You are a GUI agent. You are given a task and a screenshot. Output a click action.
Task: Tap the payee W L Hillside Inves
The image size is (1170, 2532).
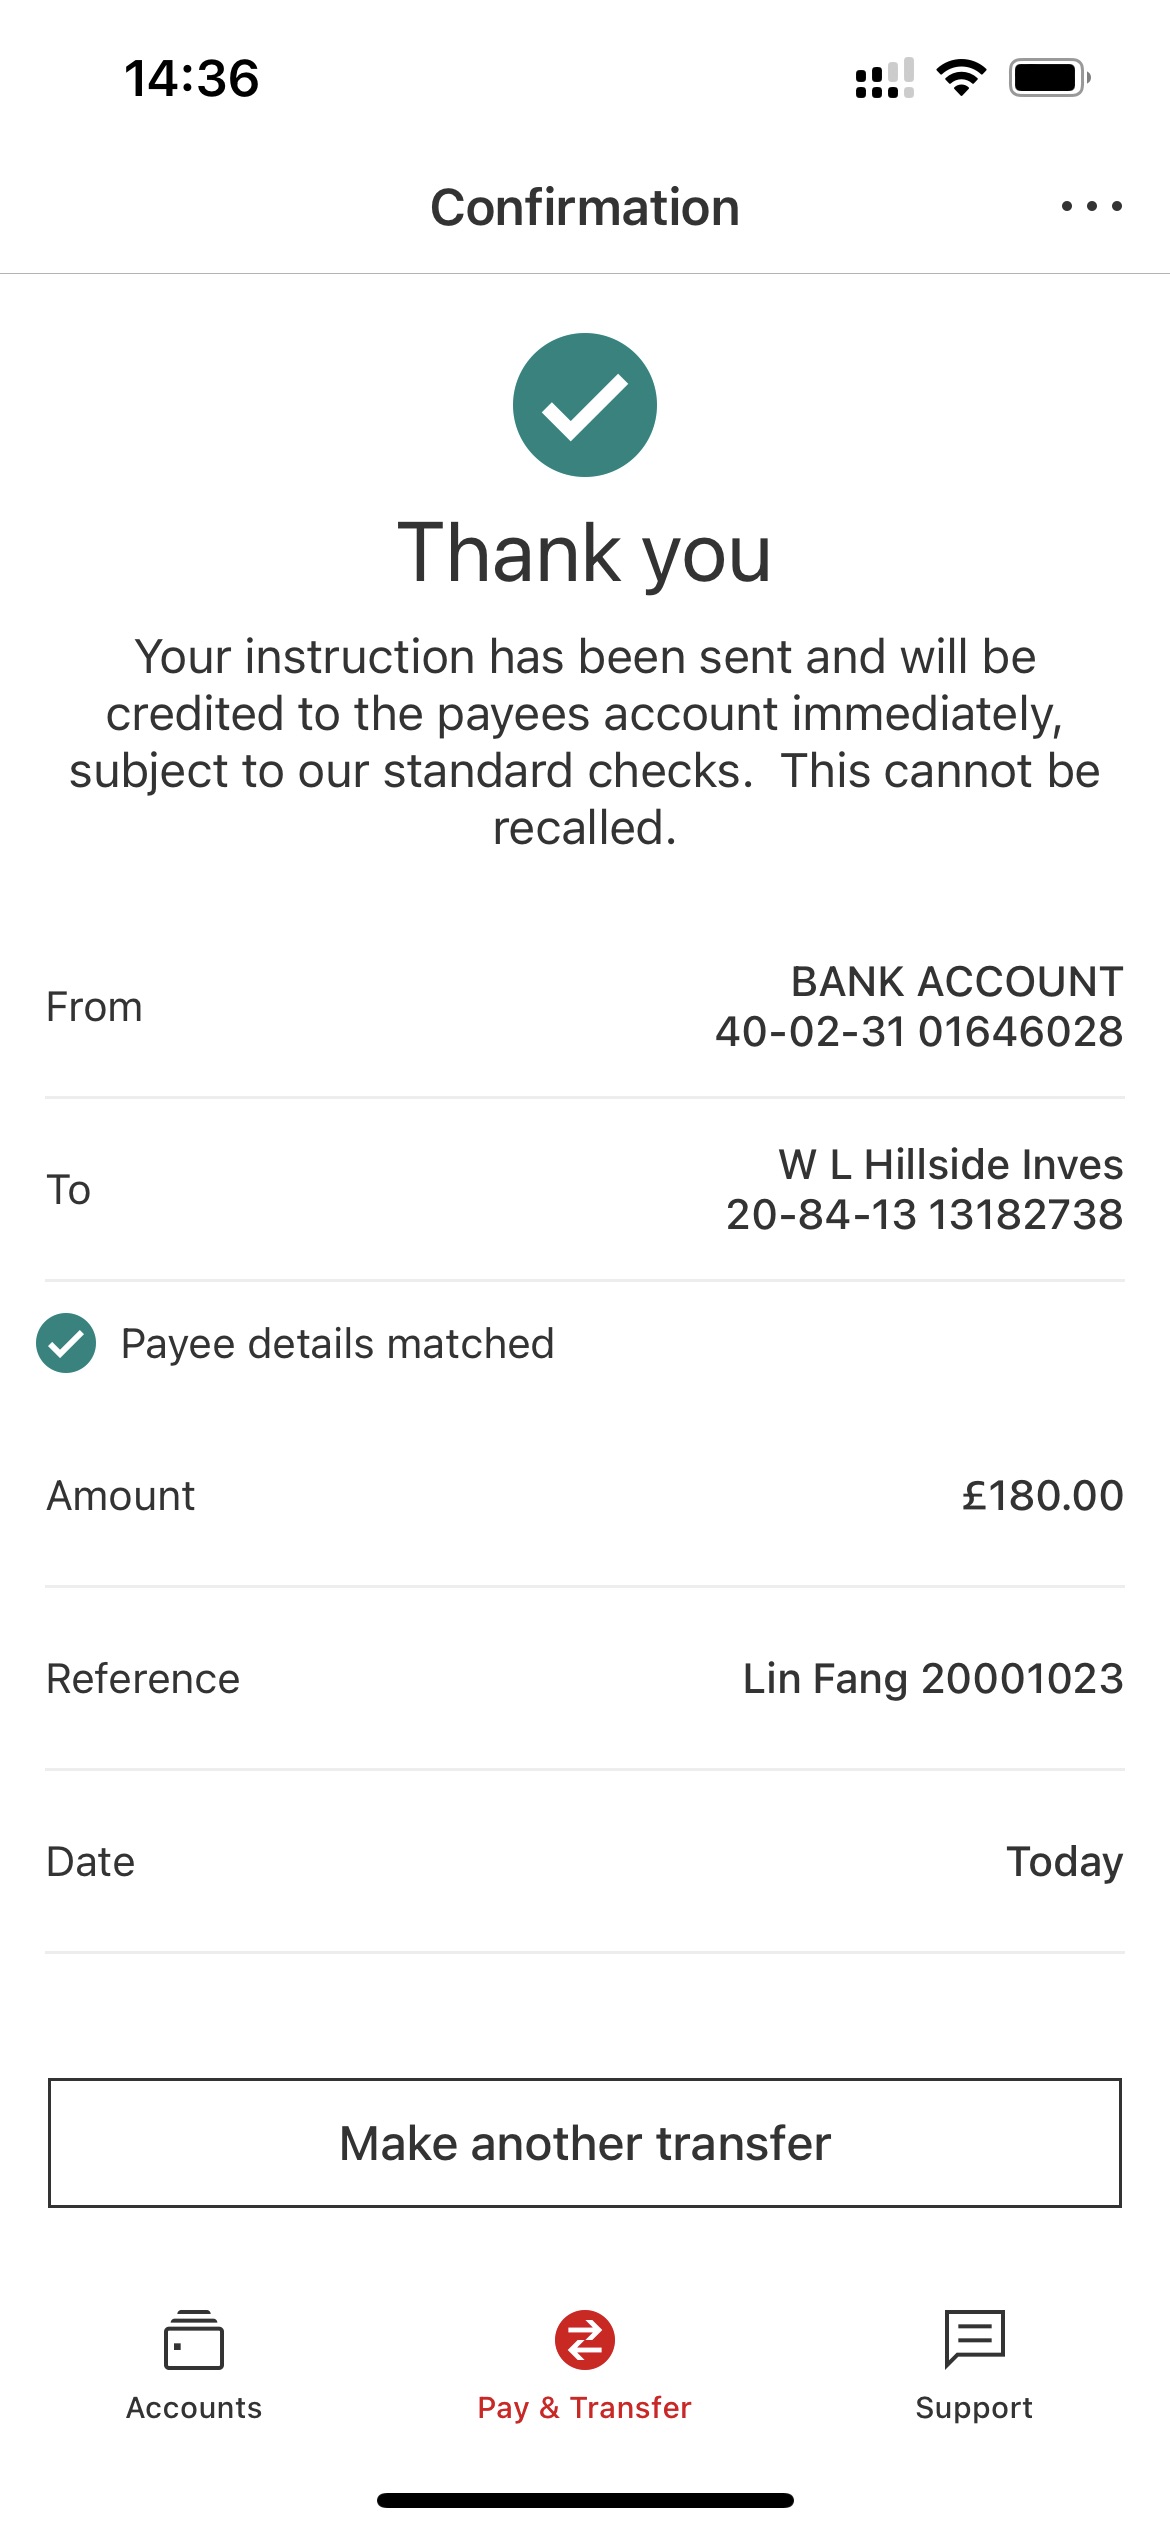(x=950, y=1165)
